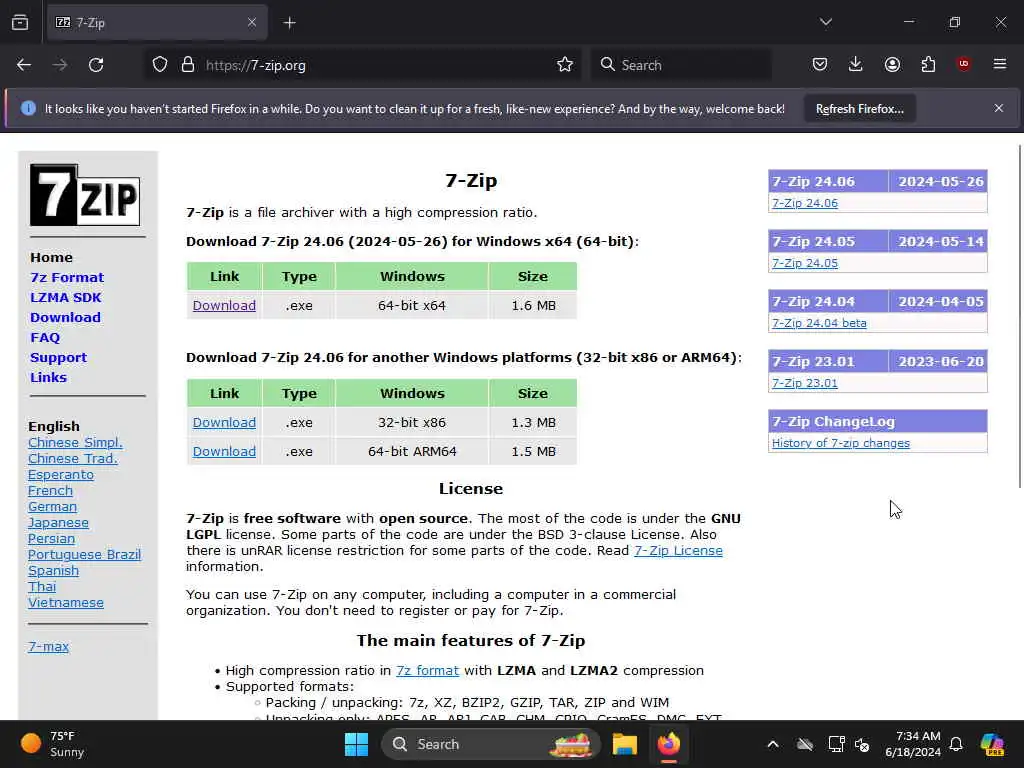Click the site security padlock icon
This screenshot has width=1024, height=768.
[x=188, y=65]
